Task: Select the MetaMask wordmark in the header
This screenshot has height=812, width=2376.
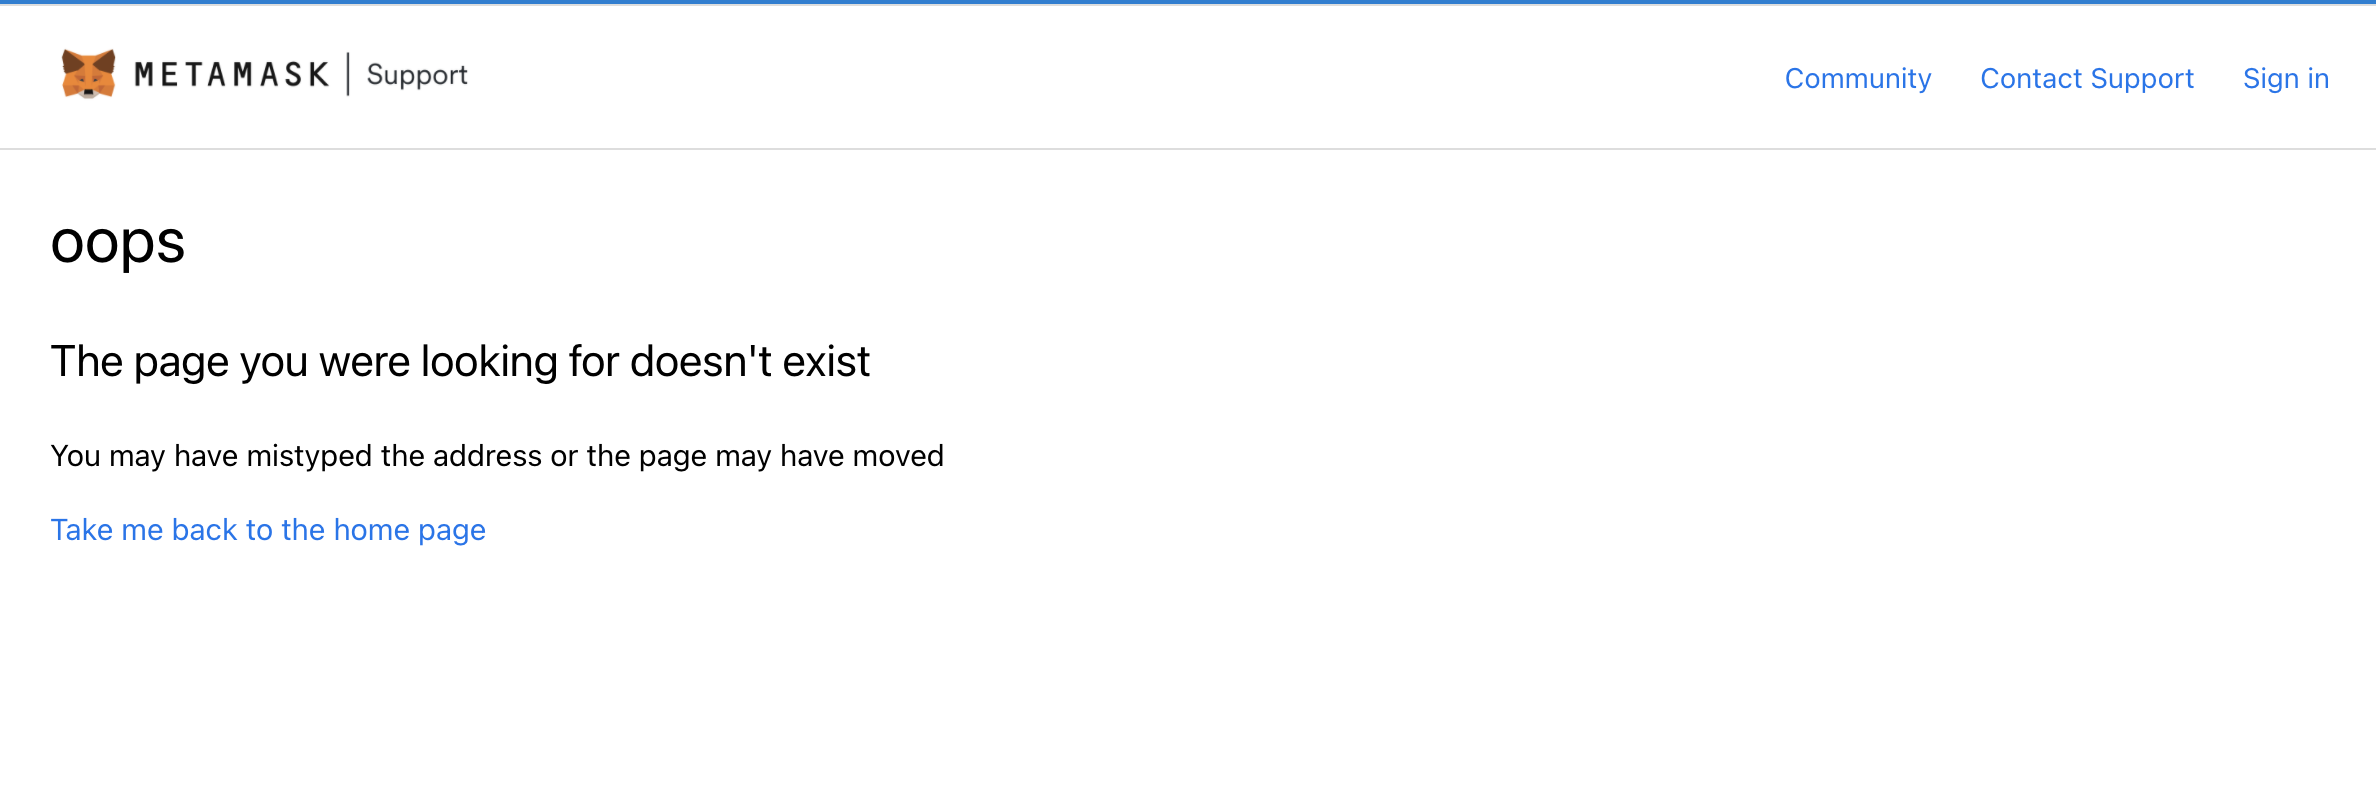Action: point(232,73)
